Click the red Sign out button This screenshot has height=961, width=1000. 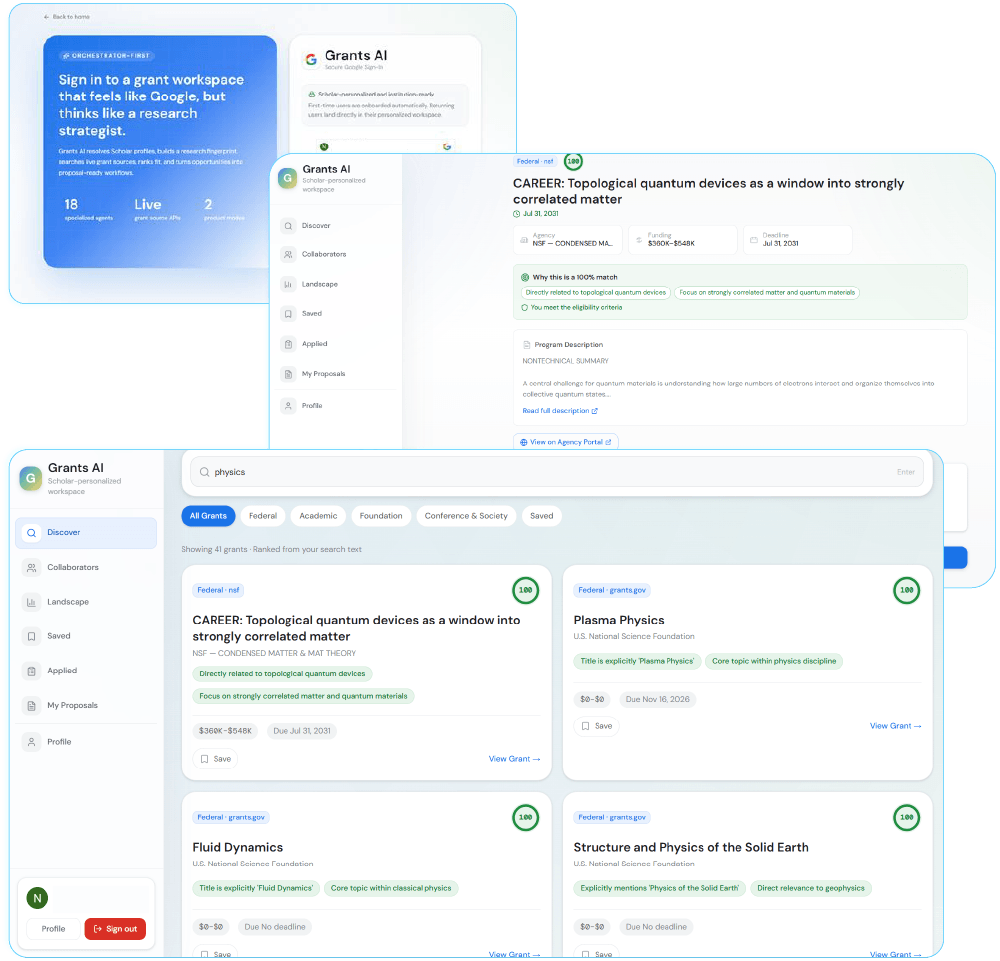click(115, 929)
